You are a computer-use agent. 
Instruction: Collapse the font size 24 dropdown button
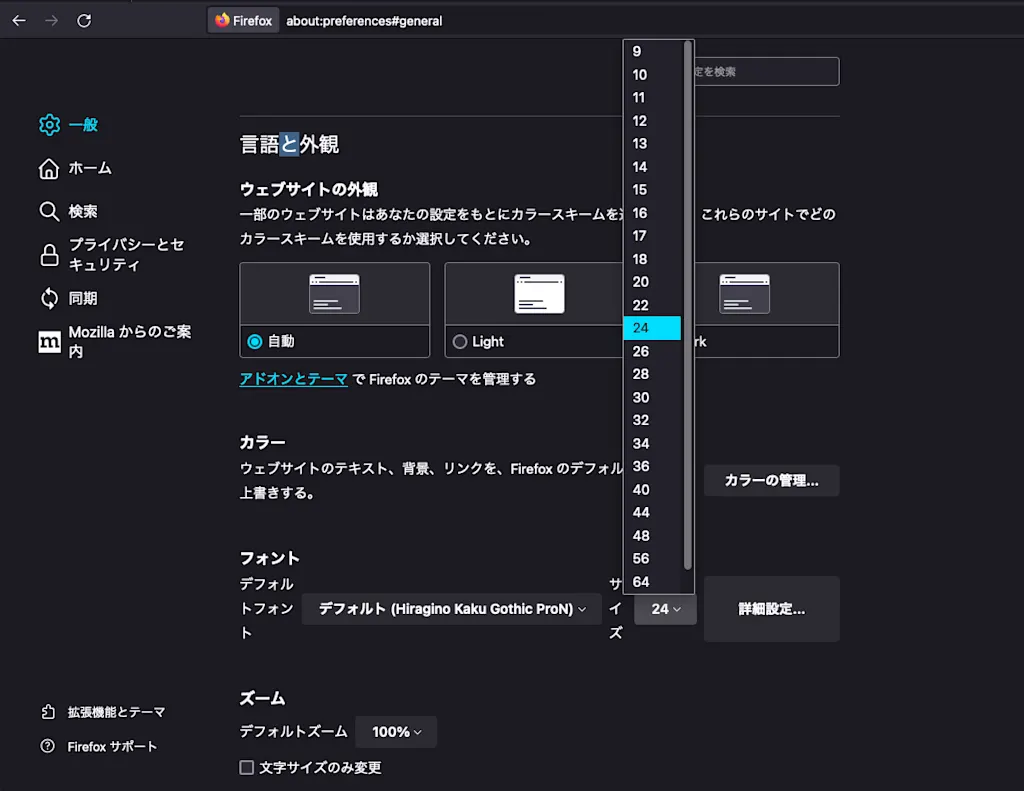665,609
